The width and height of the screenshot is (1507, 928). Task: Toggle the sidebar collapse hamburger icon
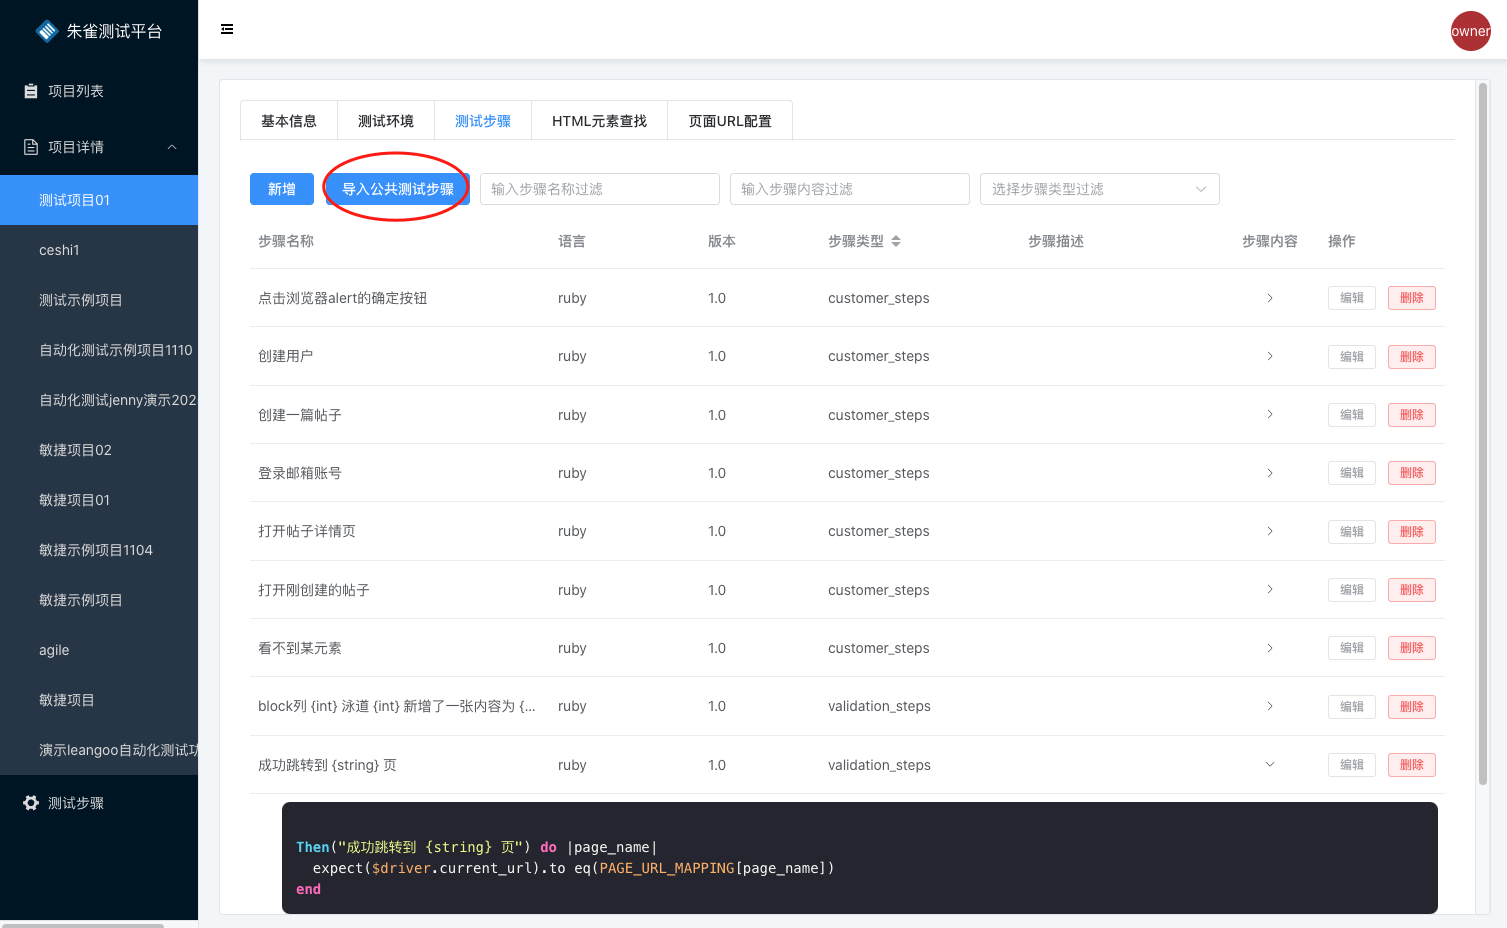227,29
